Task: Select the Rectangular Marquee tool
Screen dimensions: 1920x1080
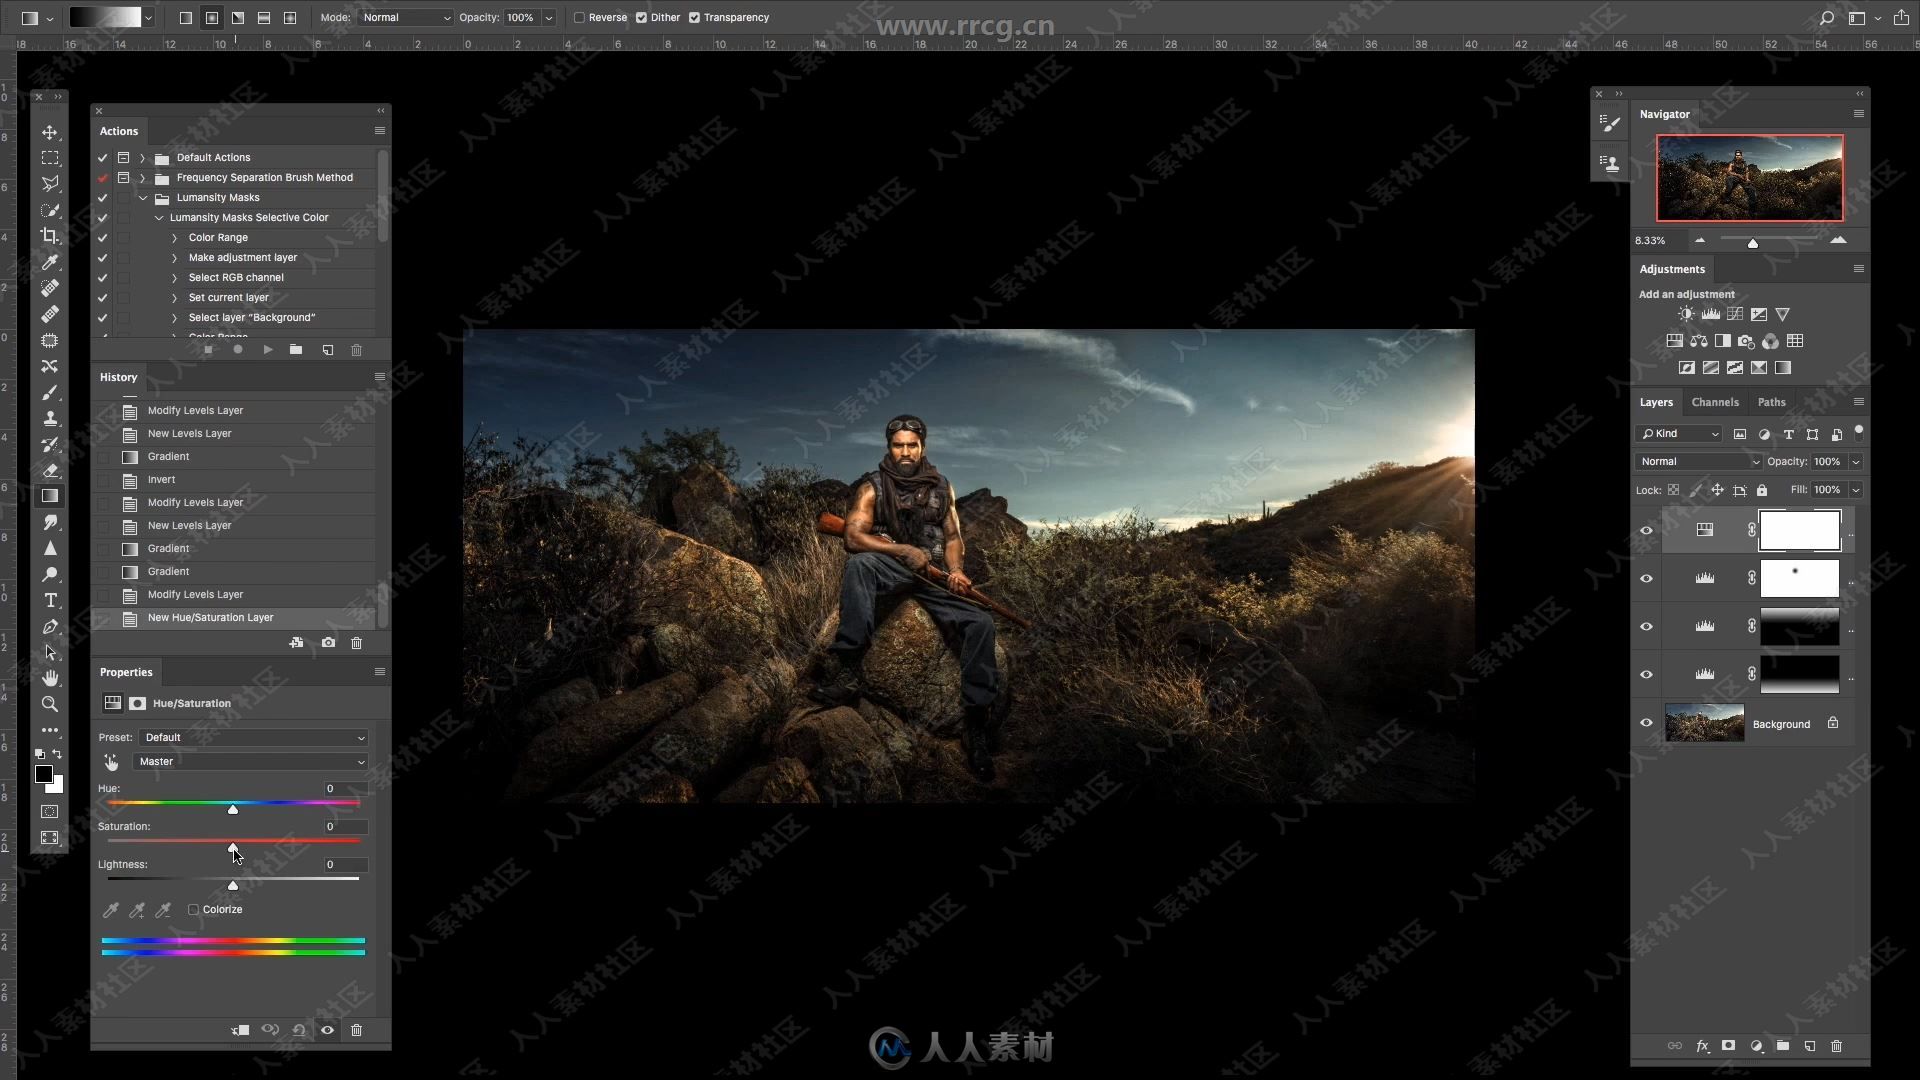Action: click(x=50, y=157)
